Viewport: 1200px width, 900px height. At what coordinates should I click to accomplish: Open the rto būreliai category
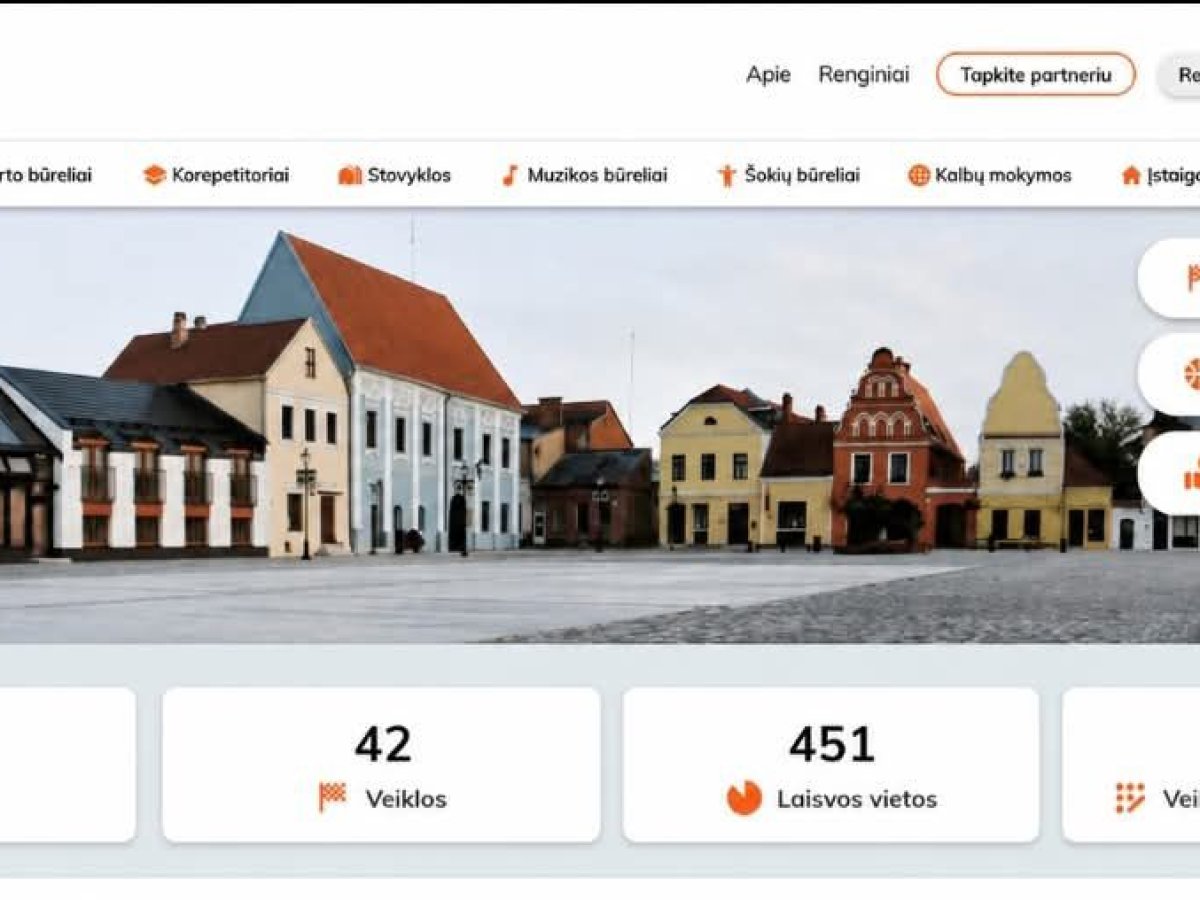[46, 176]
